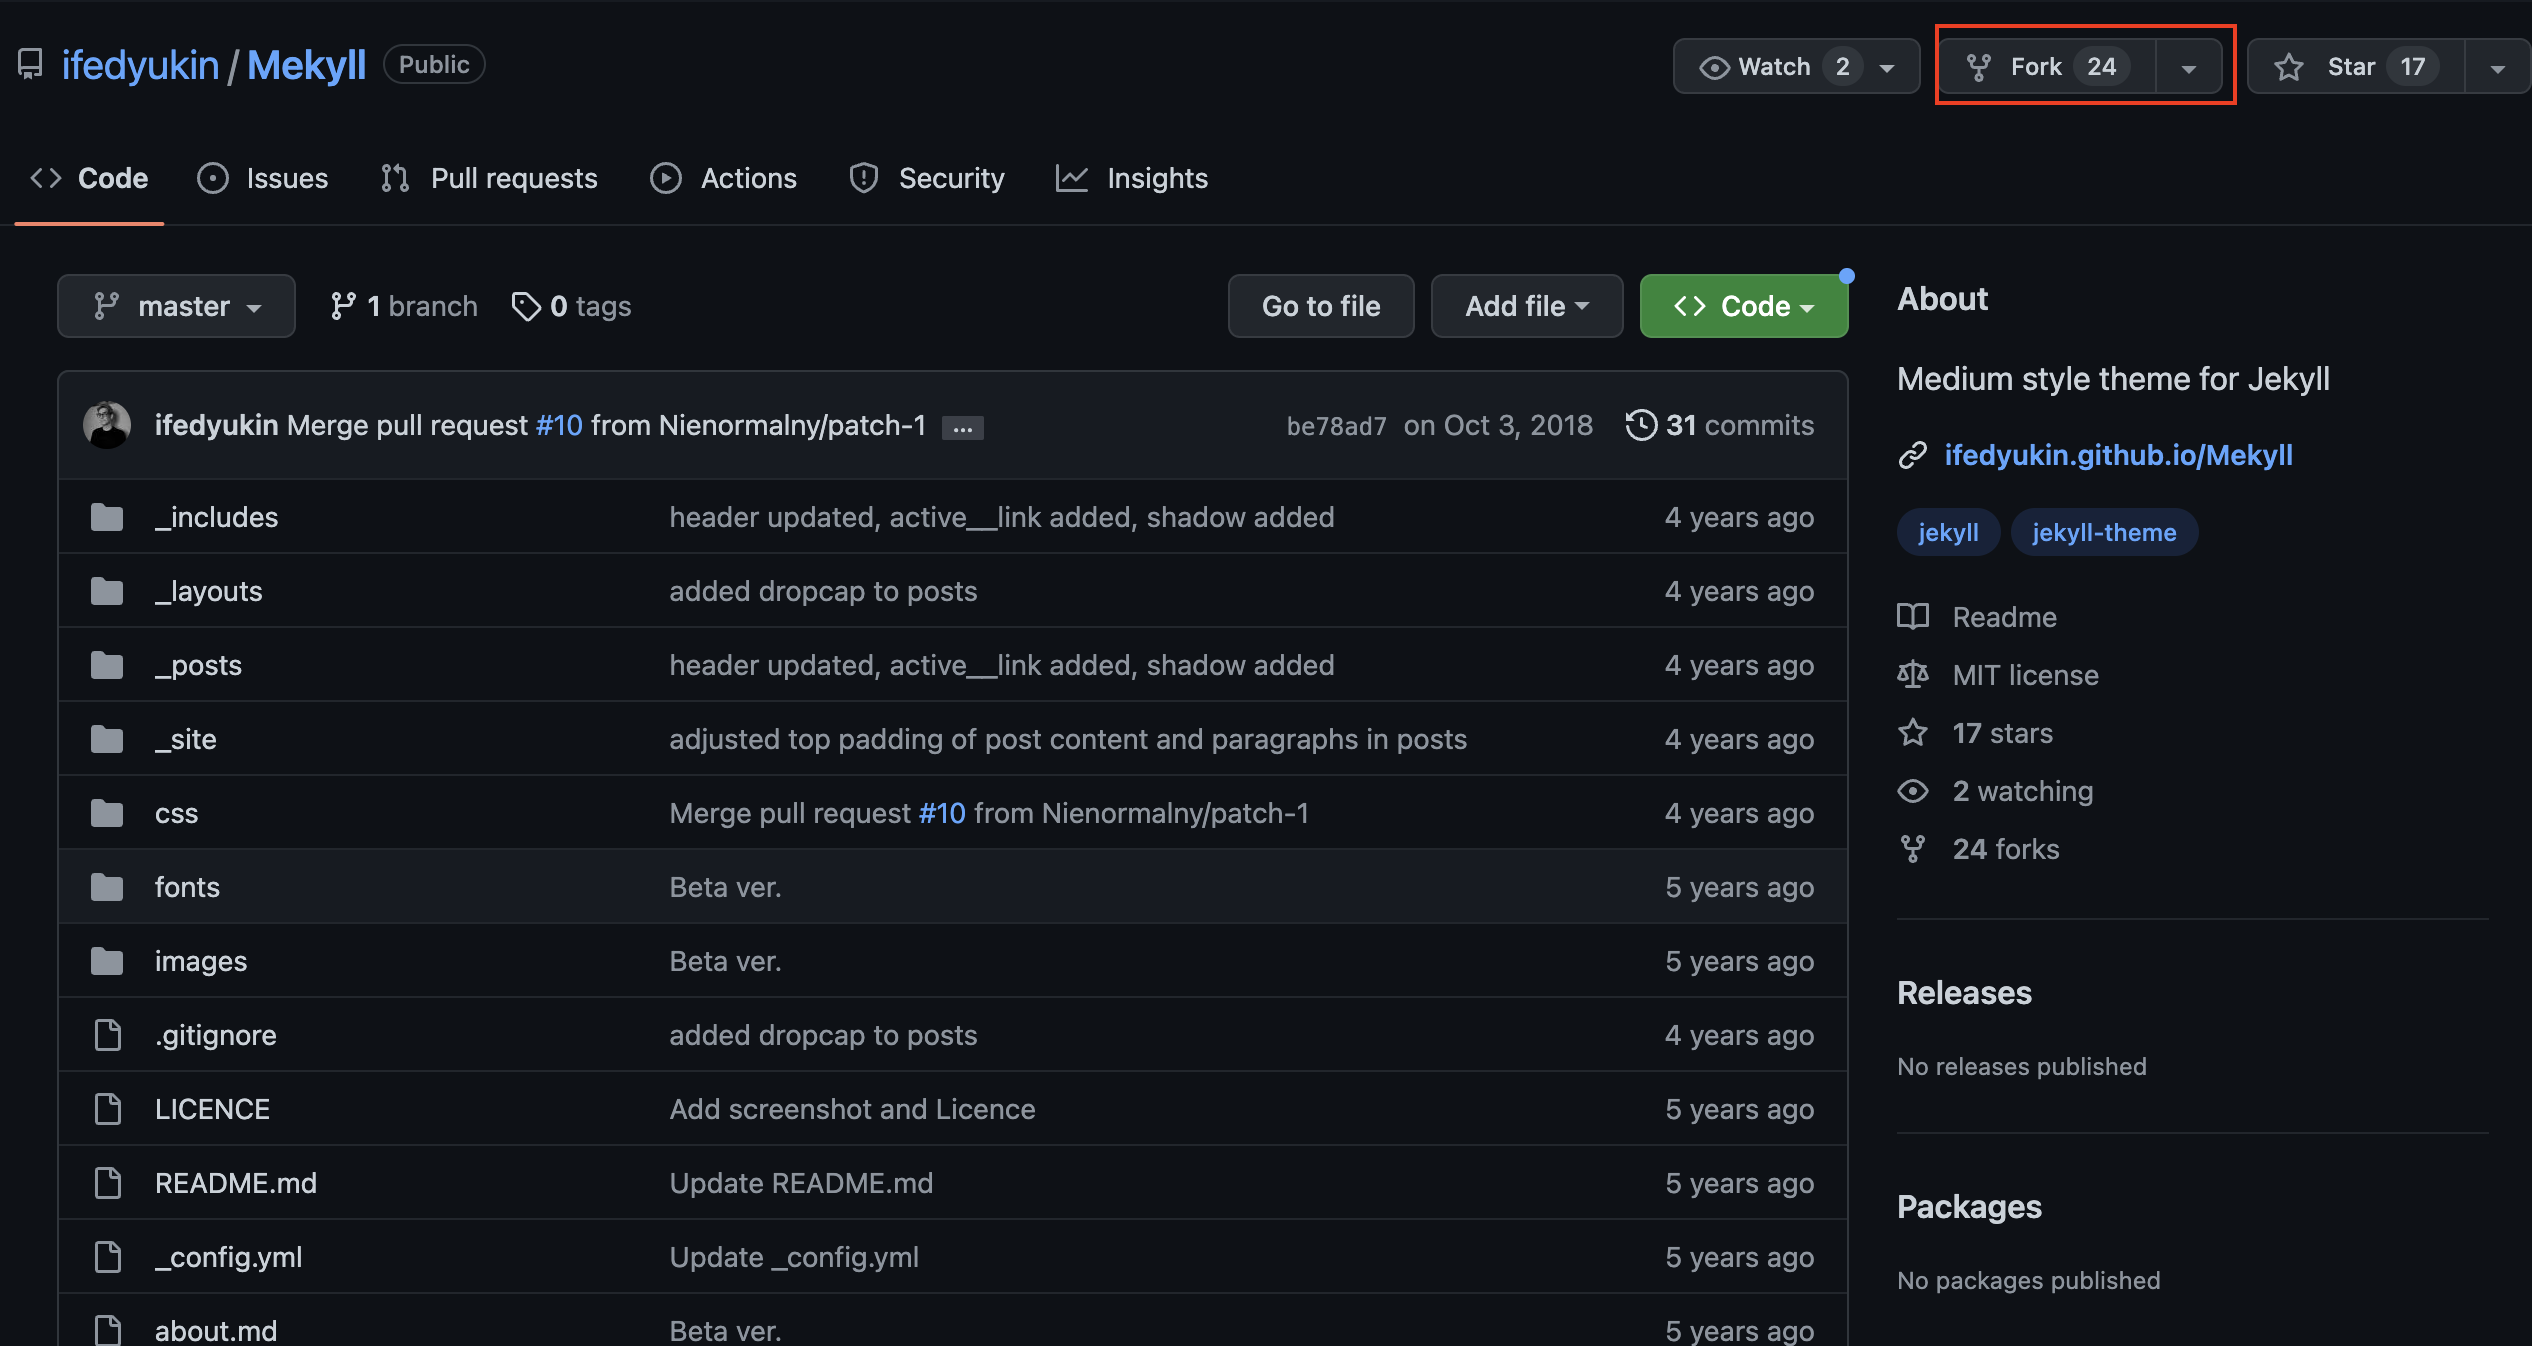Click the branch icon beside 1 branch
2532x1346 pixels.
tap(343, 306)
